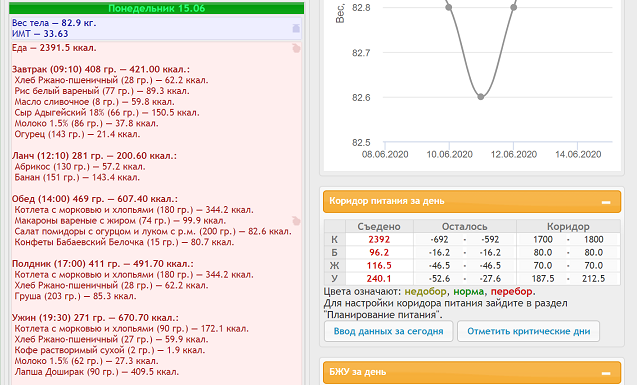Select 'Банан (151 гр.)' entry
The height and width of the screenshot is (385, 637).
point(77,177)
